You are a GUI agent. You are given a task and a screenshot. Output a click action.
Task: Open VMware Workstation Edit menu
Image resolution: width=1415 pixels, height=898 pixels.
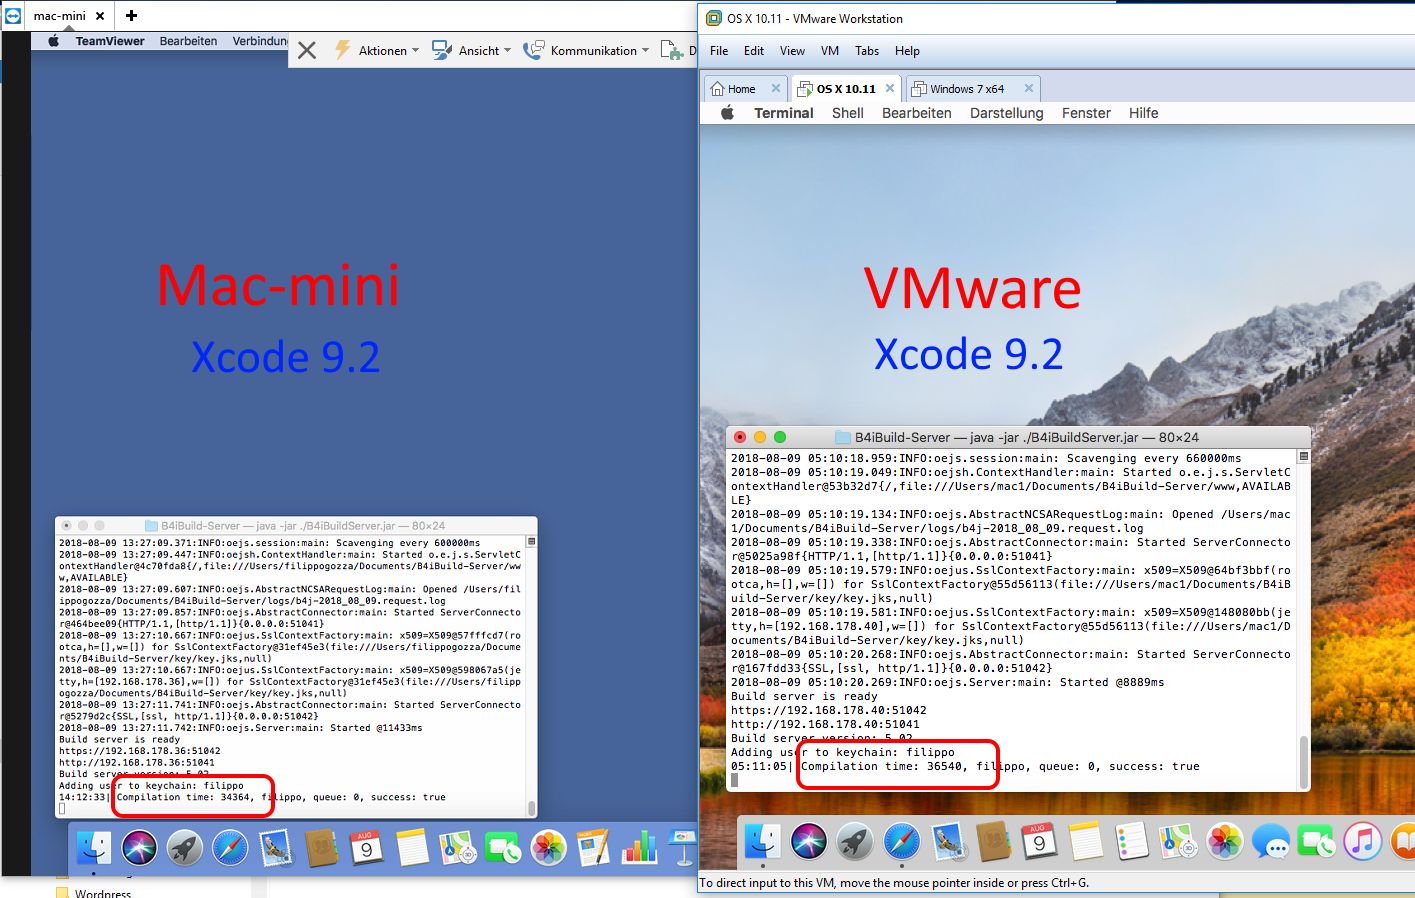(754, 51)
